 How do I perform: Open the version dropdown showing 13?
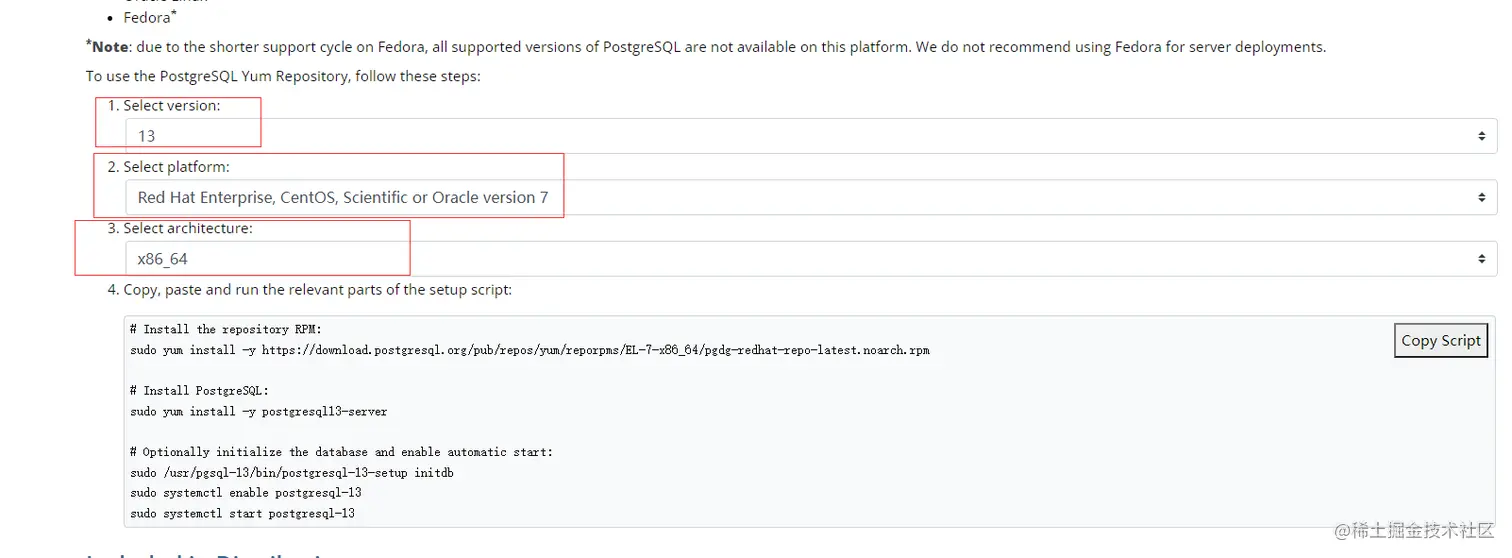800,136
